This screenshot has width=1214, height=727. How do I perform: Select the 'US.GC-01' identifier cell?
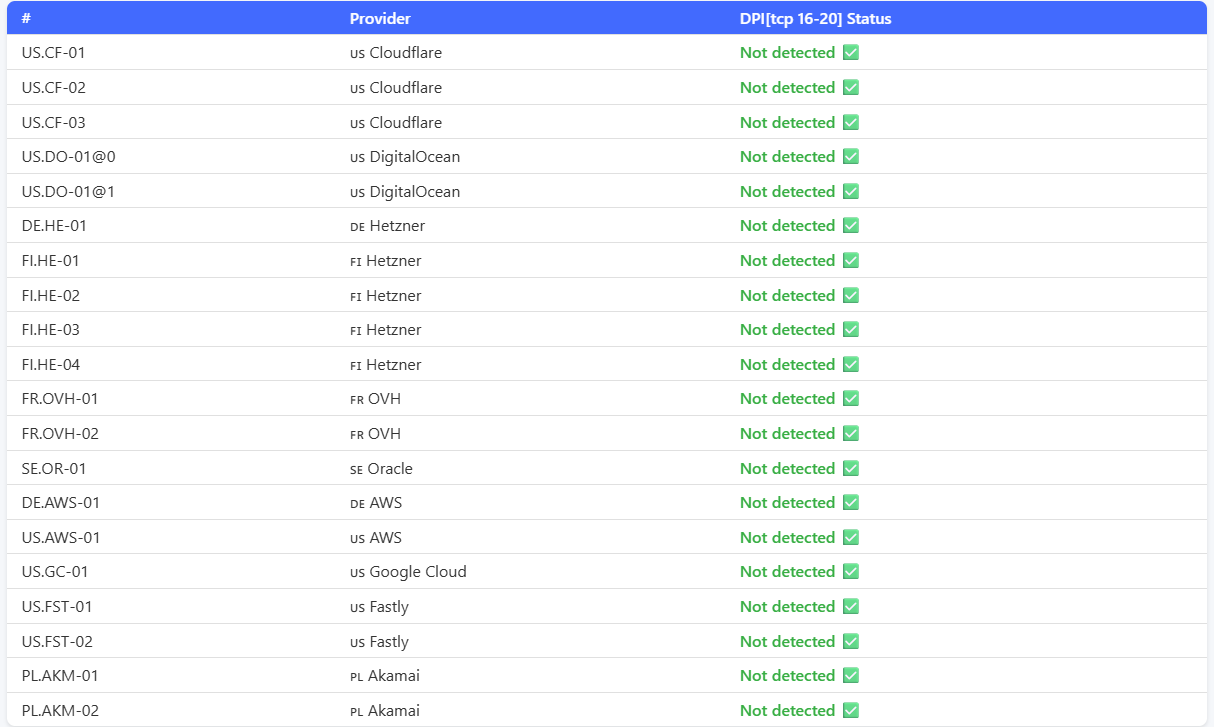click(55, 572)
